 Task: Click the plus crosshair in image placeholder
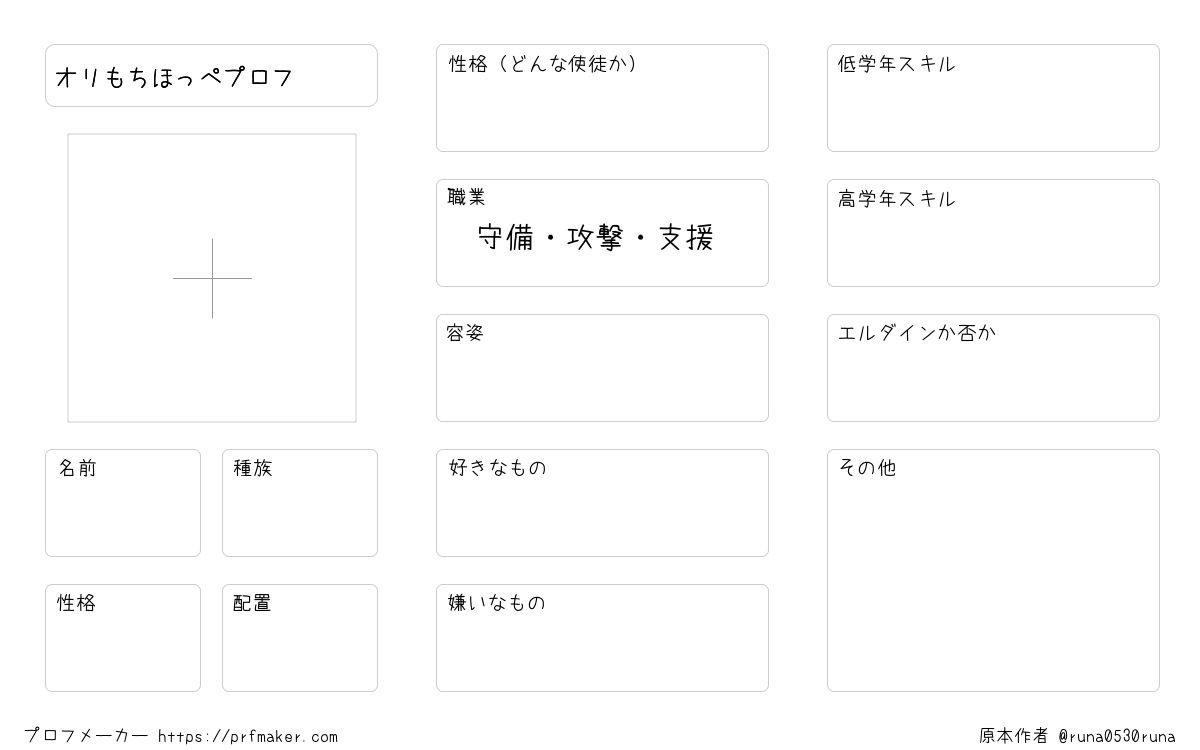click(x=212, y=278)
